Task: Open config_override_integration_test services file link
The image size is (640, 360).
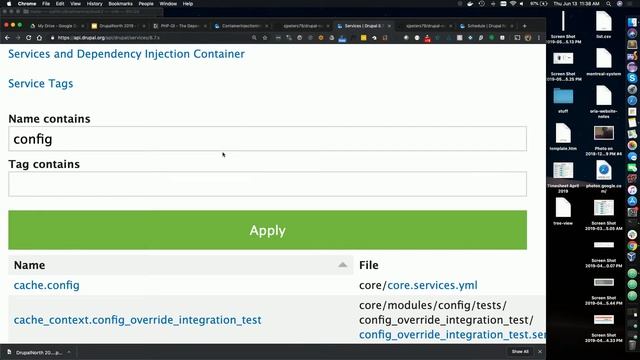Action: pyautogui.click(x=452, y=334)
